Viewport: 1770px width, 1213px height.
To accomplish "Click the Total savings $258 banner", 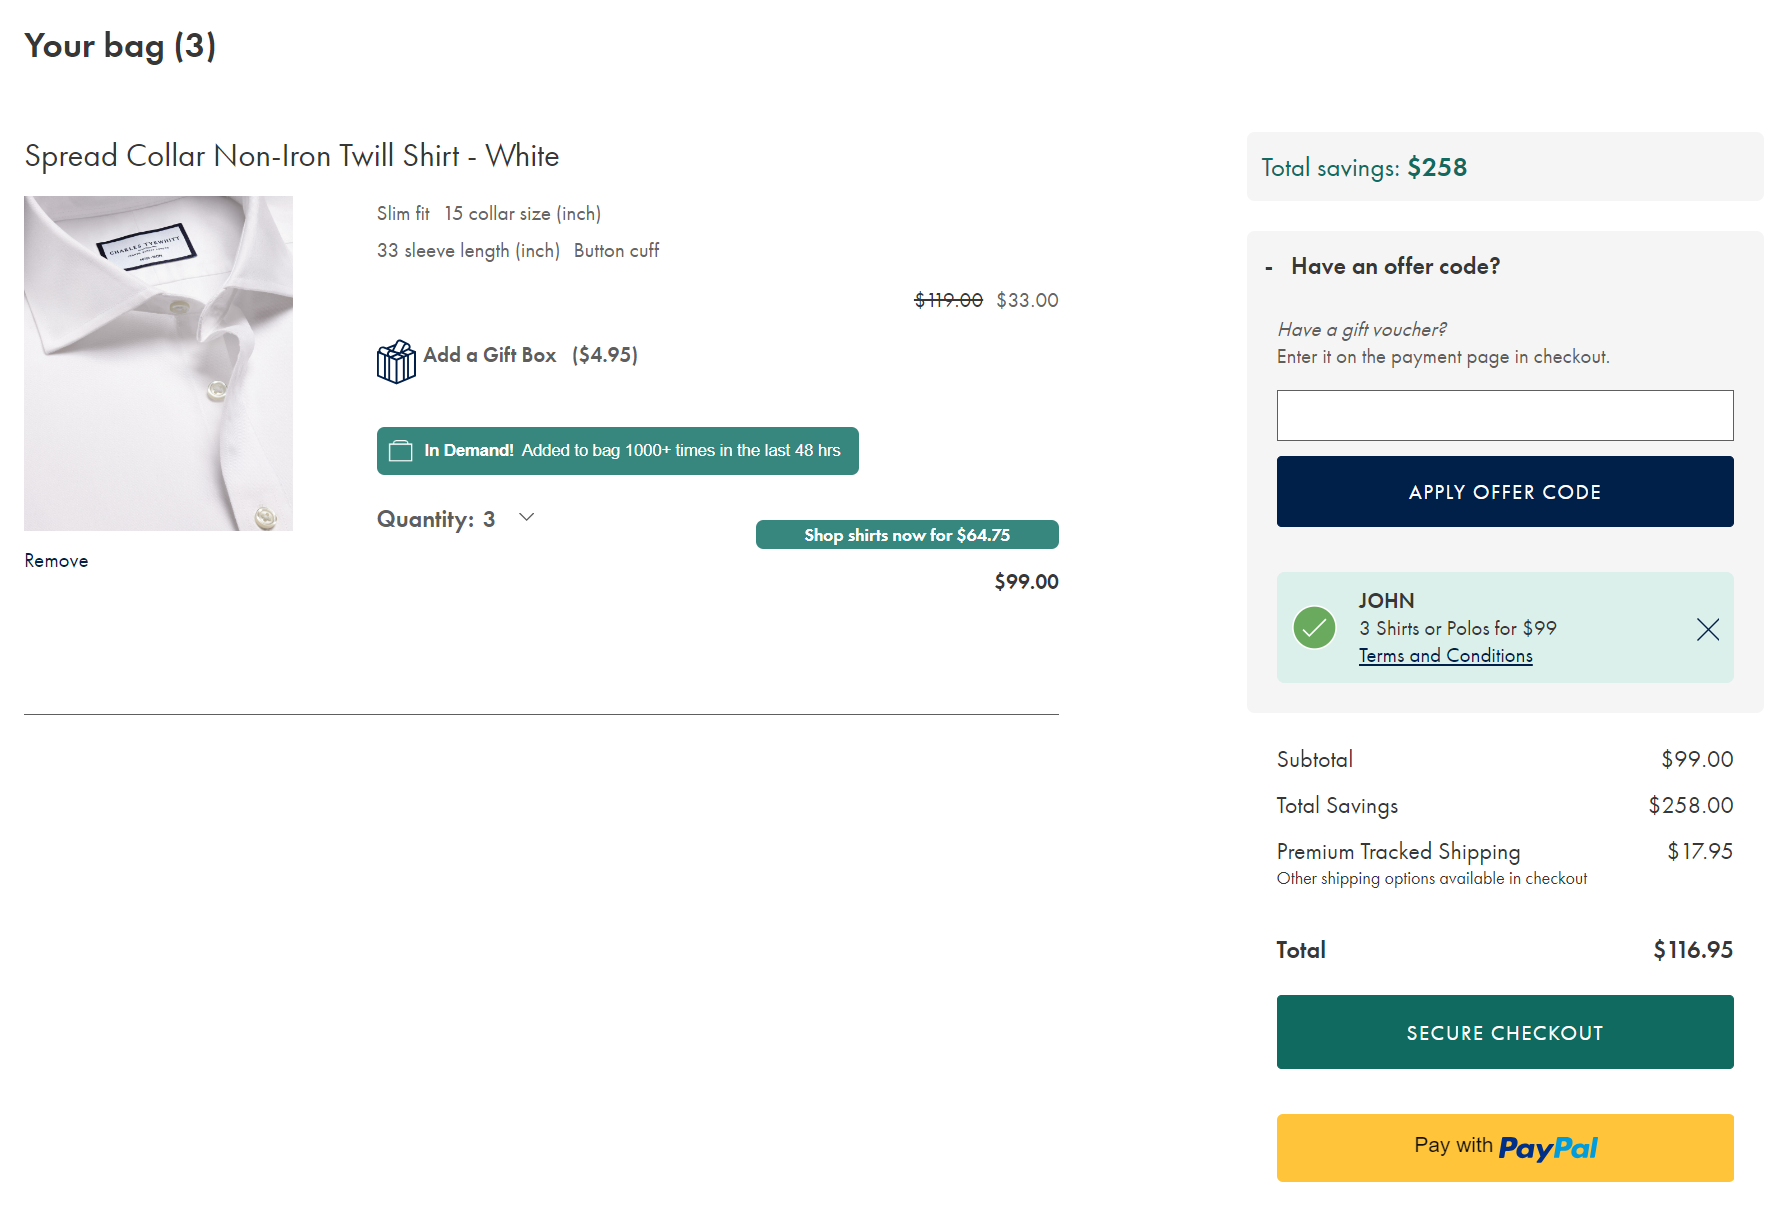I will point(1504,167).
